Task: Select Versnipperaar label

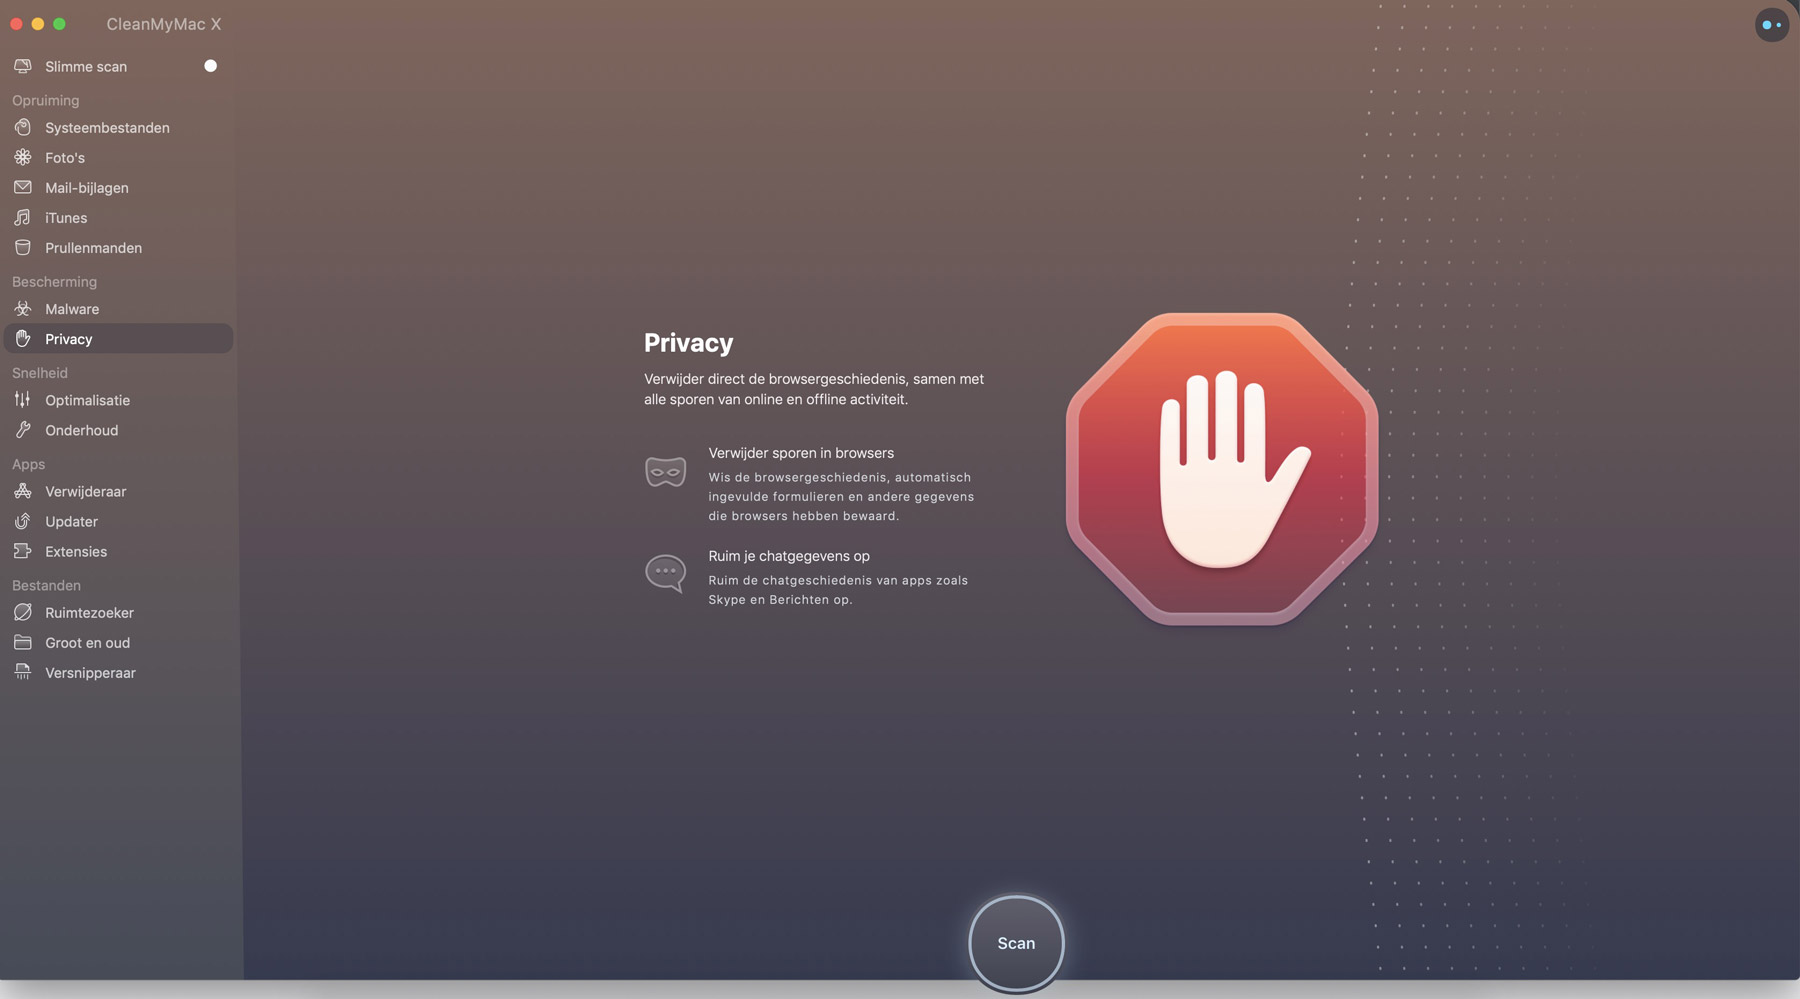Action: coord(90,673)
